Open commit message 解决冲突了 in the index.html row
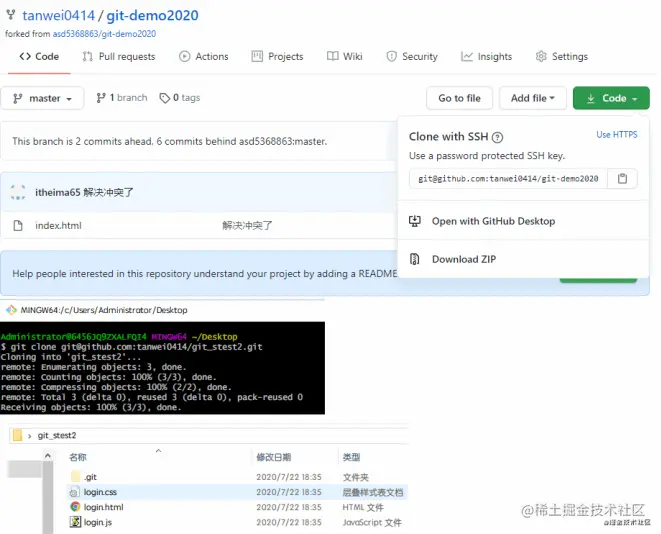This screenshot has width=661, height=534. click(247, 225)
